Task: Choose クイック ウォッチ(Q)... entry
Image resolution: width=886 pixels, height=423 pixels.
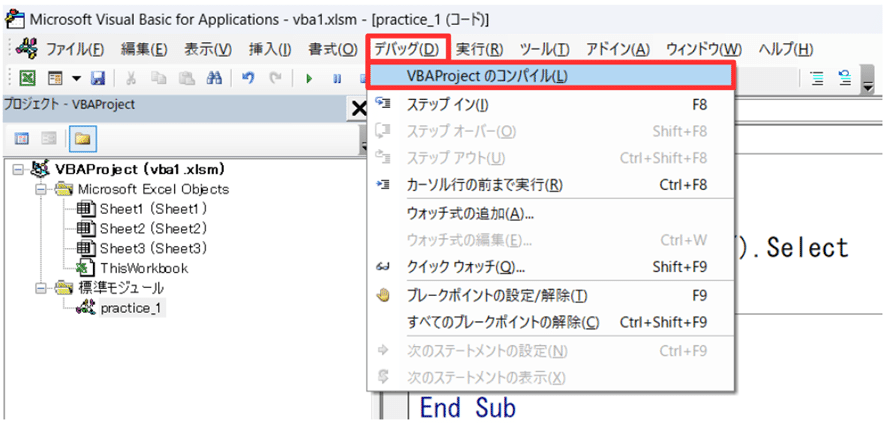Action: click(551, 266)
